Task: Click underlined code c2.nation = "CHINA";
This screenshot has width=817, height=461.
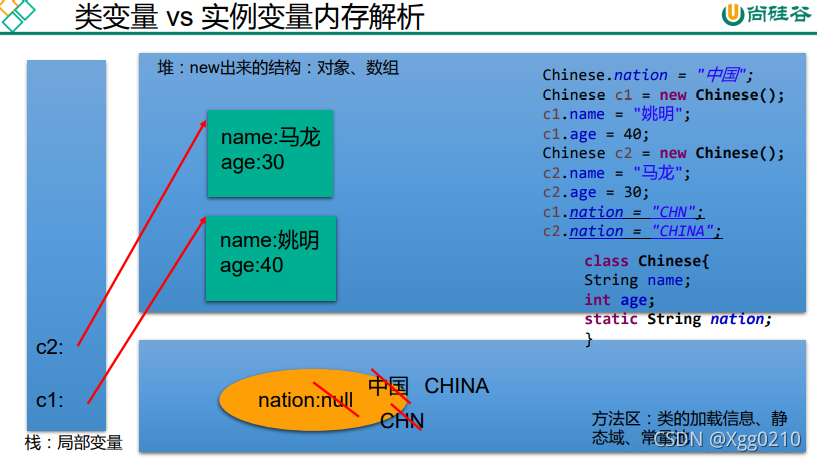Action: 632,231
